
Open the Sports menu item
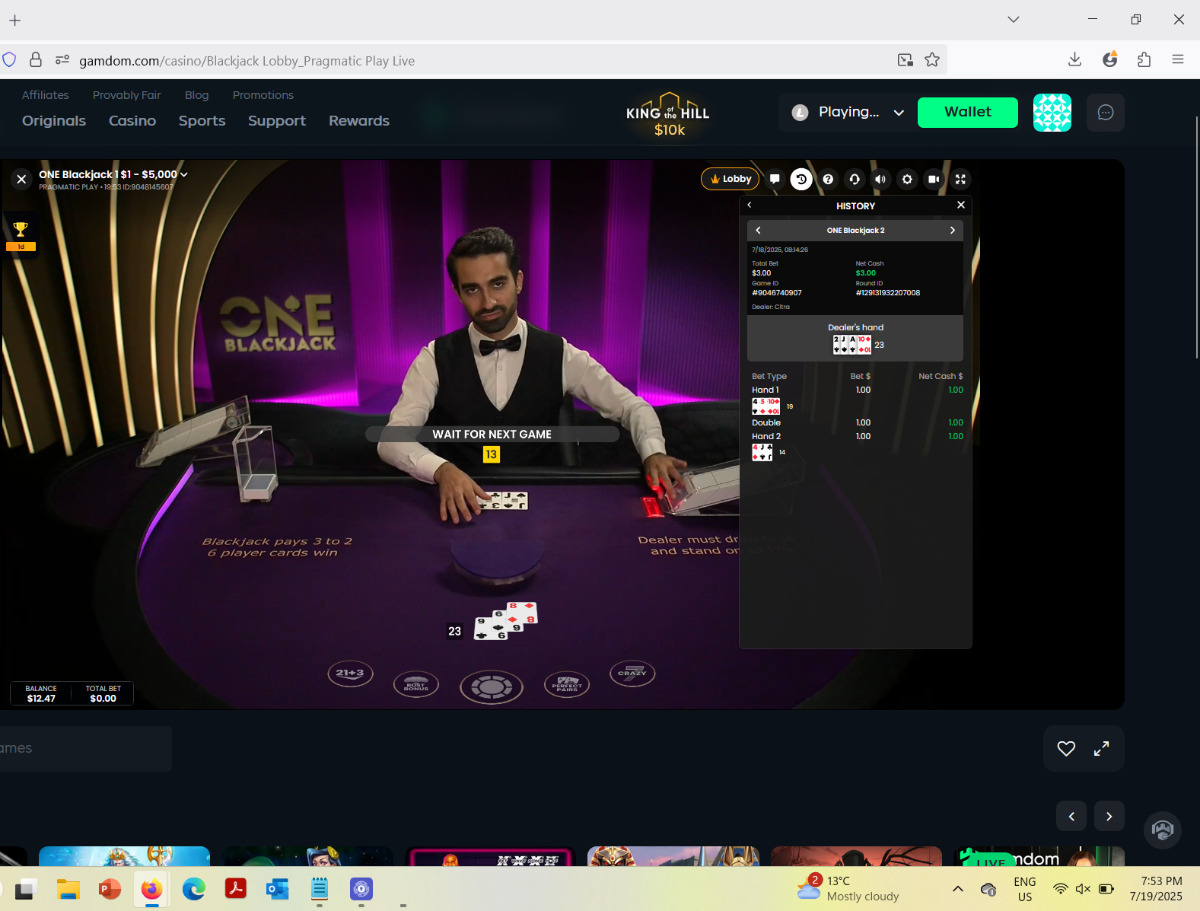pos(202,121)
